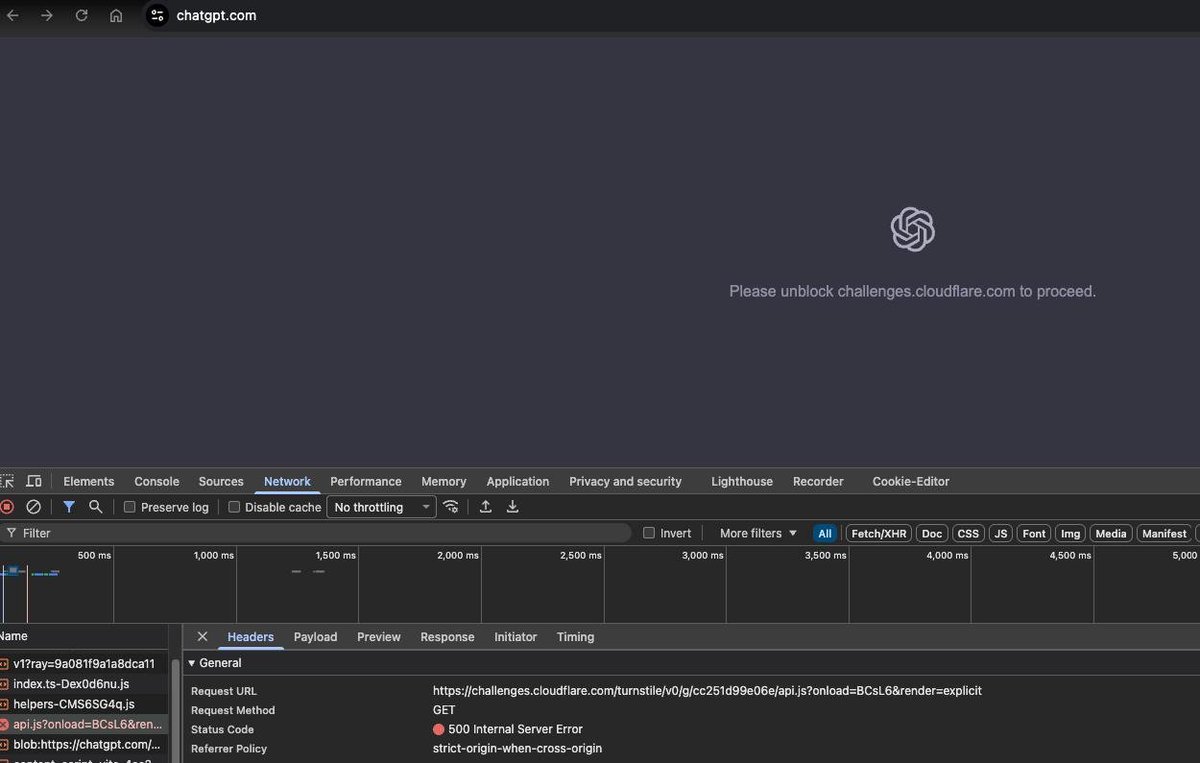Screen dimensions: 1200x763
Task: Filter requests by CSS type
Action: click(968, 533)
